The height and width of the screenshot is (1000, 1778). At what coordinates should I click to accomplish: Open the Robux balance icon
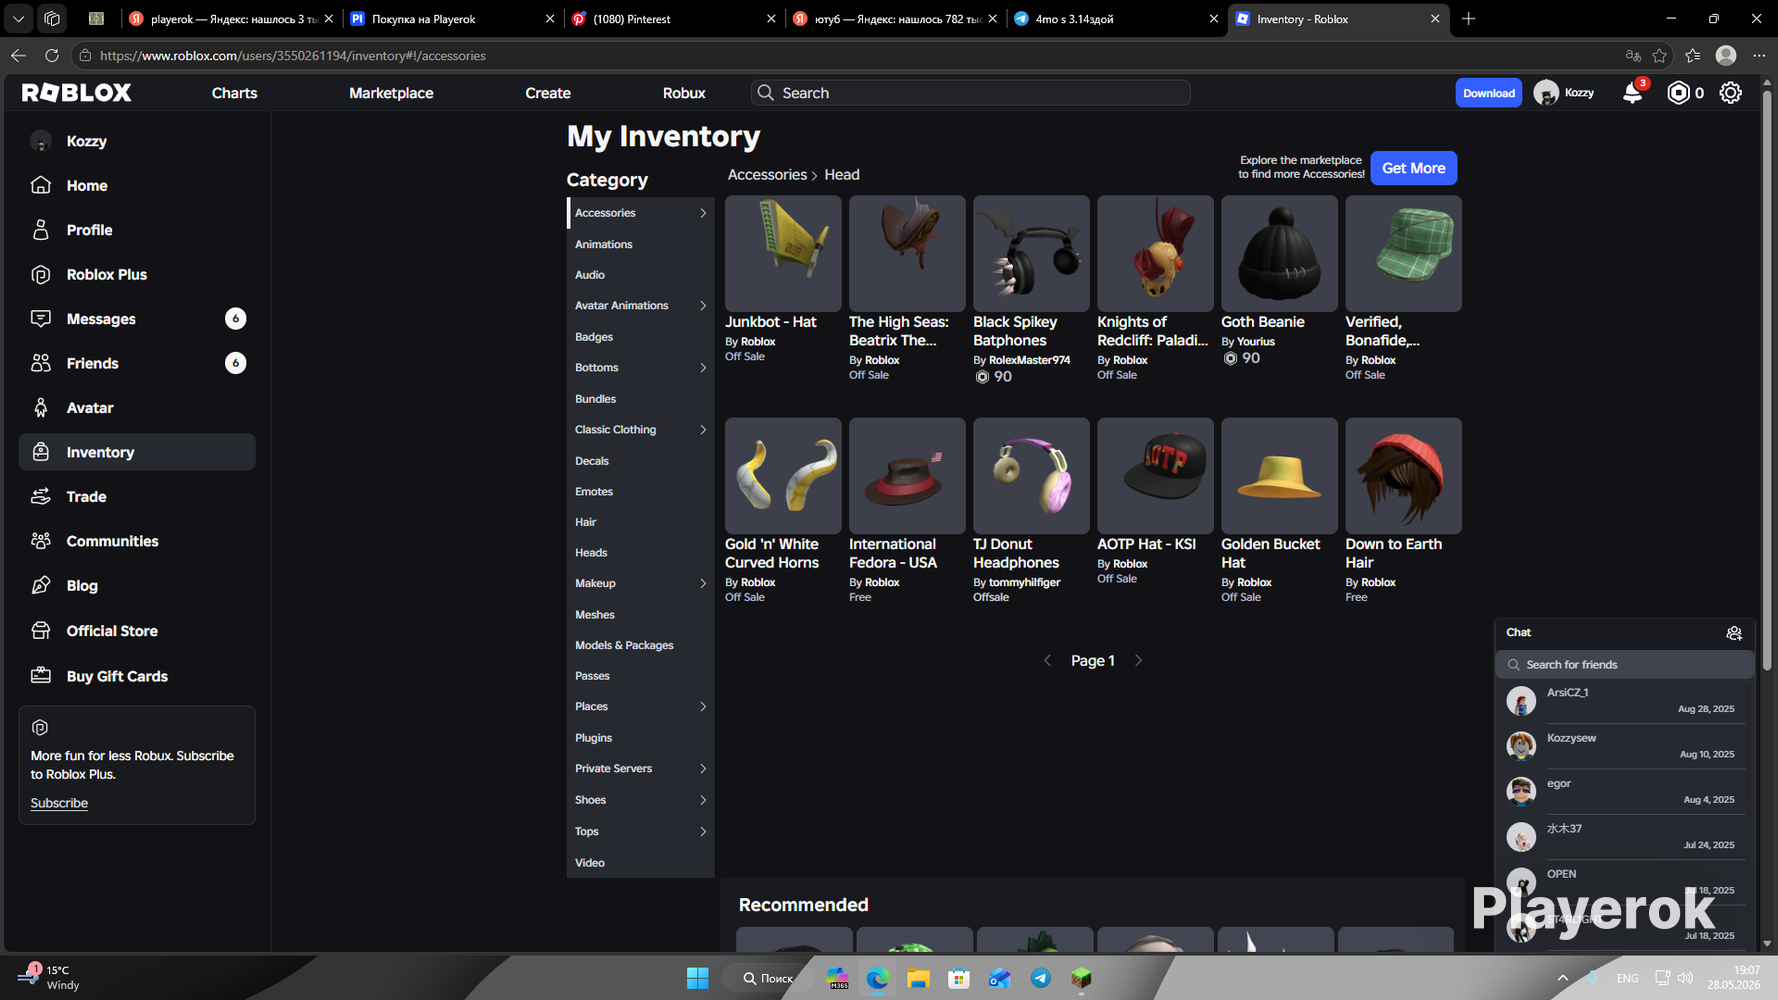pos(1678,93)
